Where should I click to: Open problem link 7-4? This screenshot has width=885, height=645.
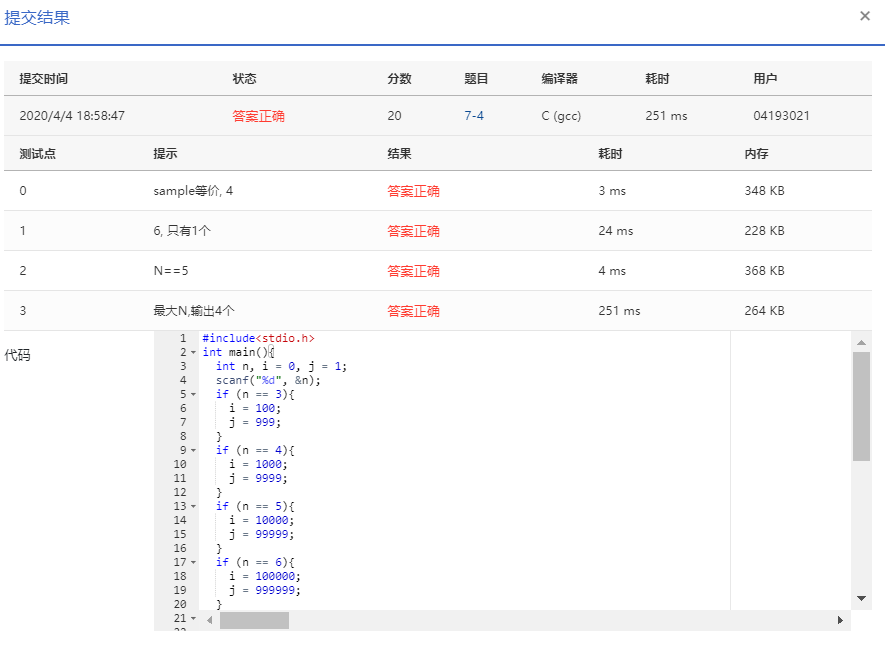[x=474, y=116]
